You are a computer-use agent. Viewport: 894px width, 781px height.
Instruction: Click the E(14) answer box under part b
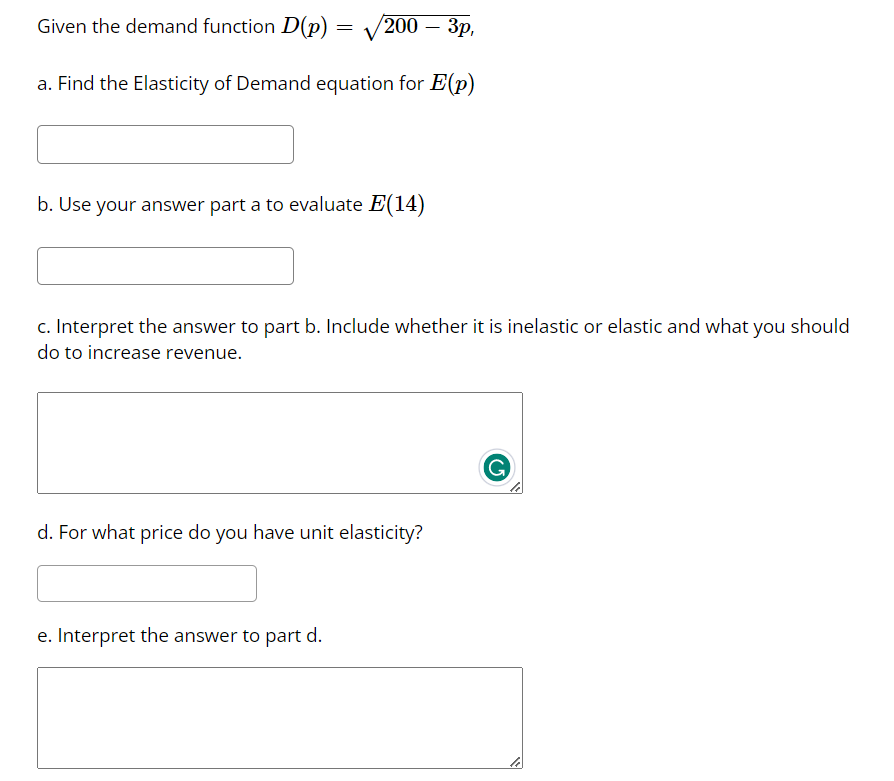click(165, 265)
